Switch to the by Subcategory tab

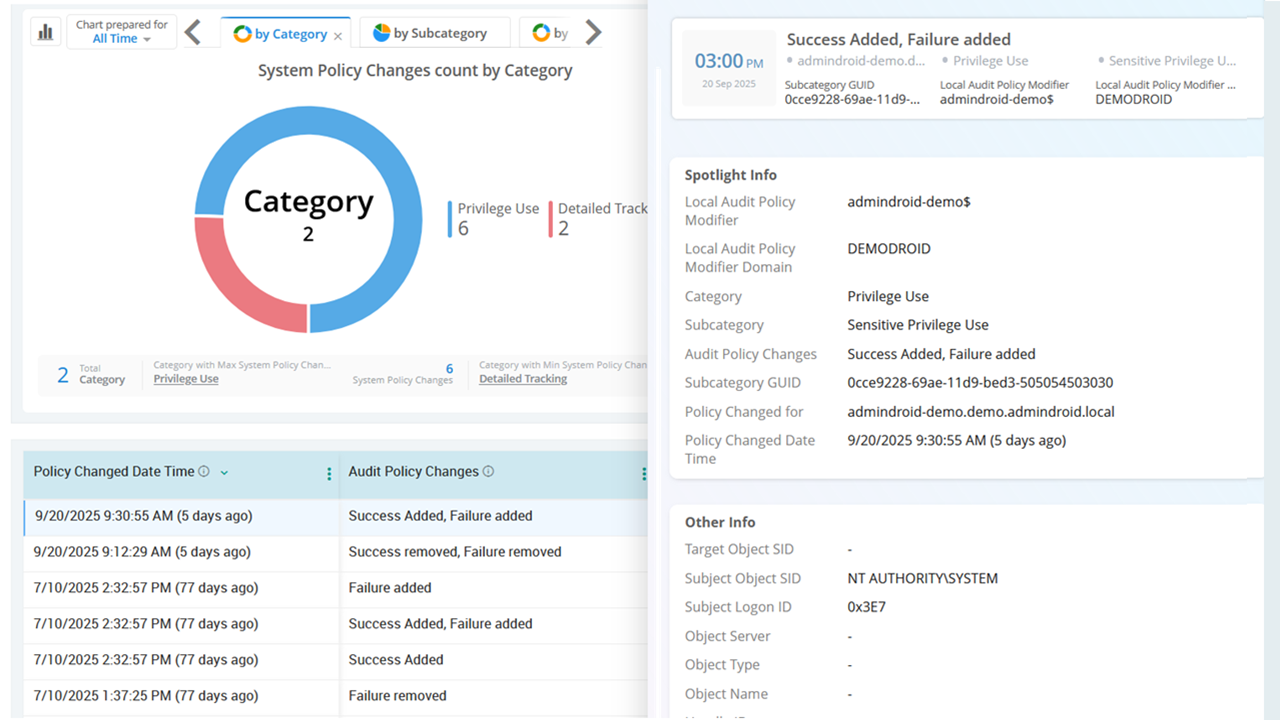pyautogui.click(x=434, y=32)
